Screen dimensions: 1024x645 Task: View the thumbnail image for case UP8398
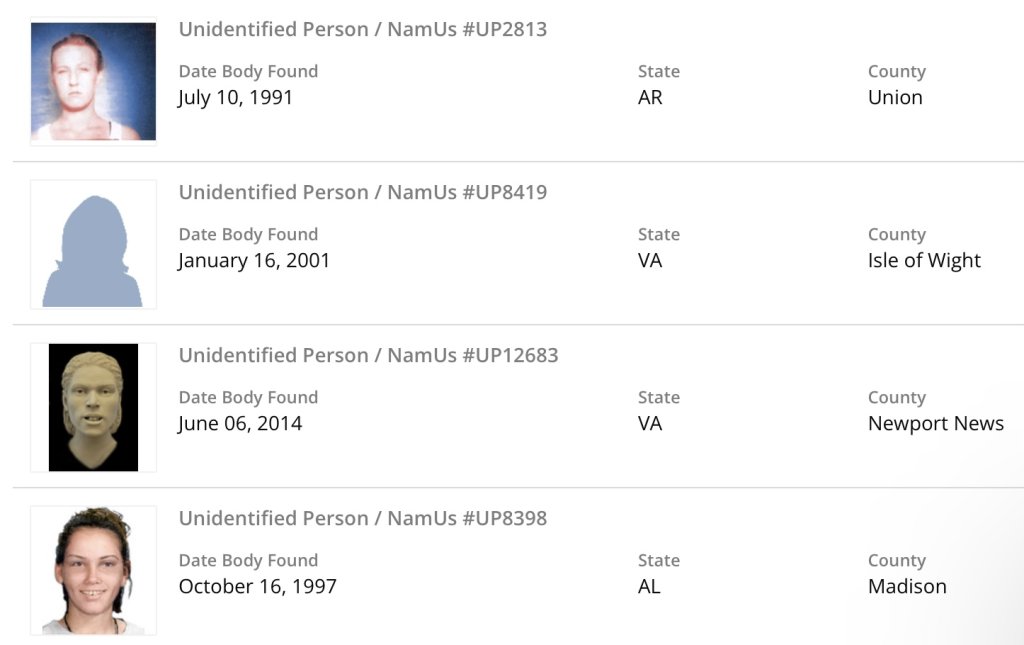point(93,570)
